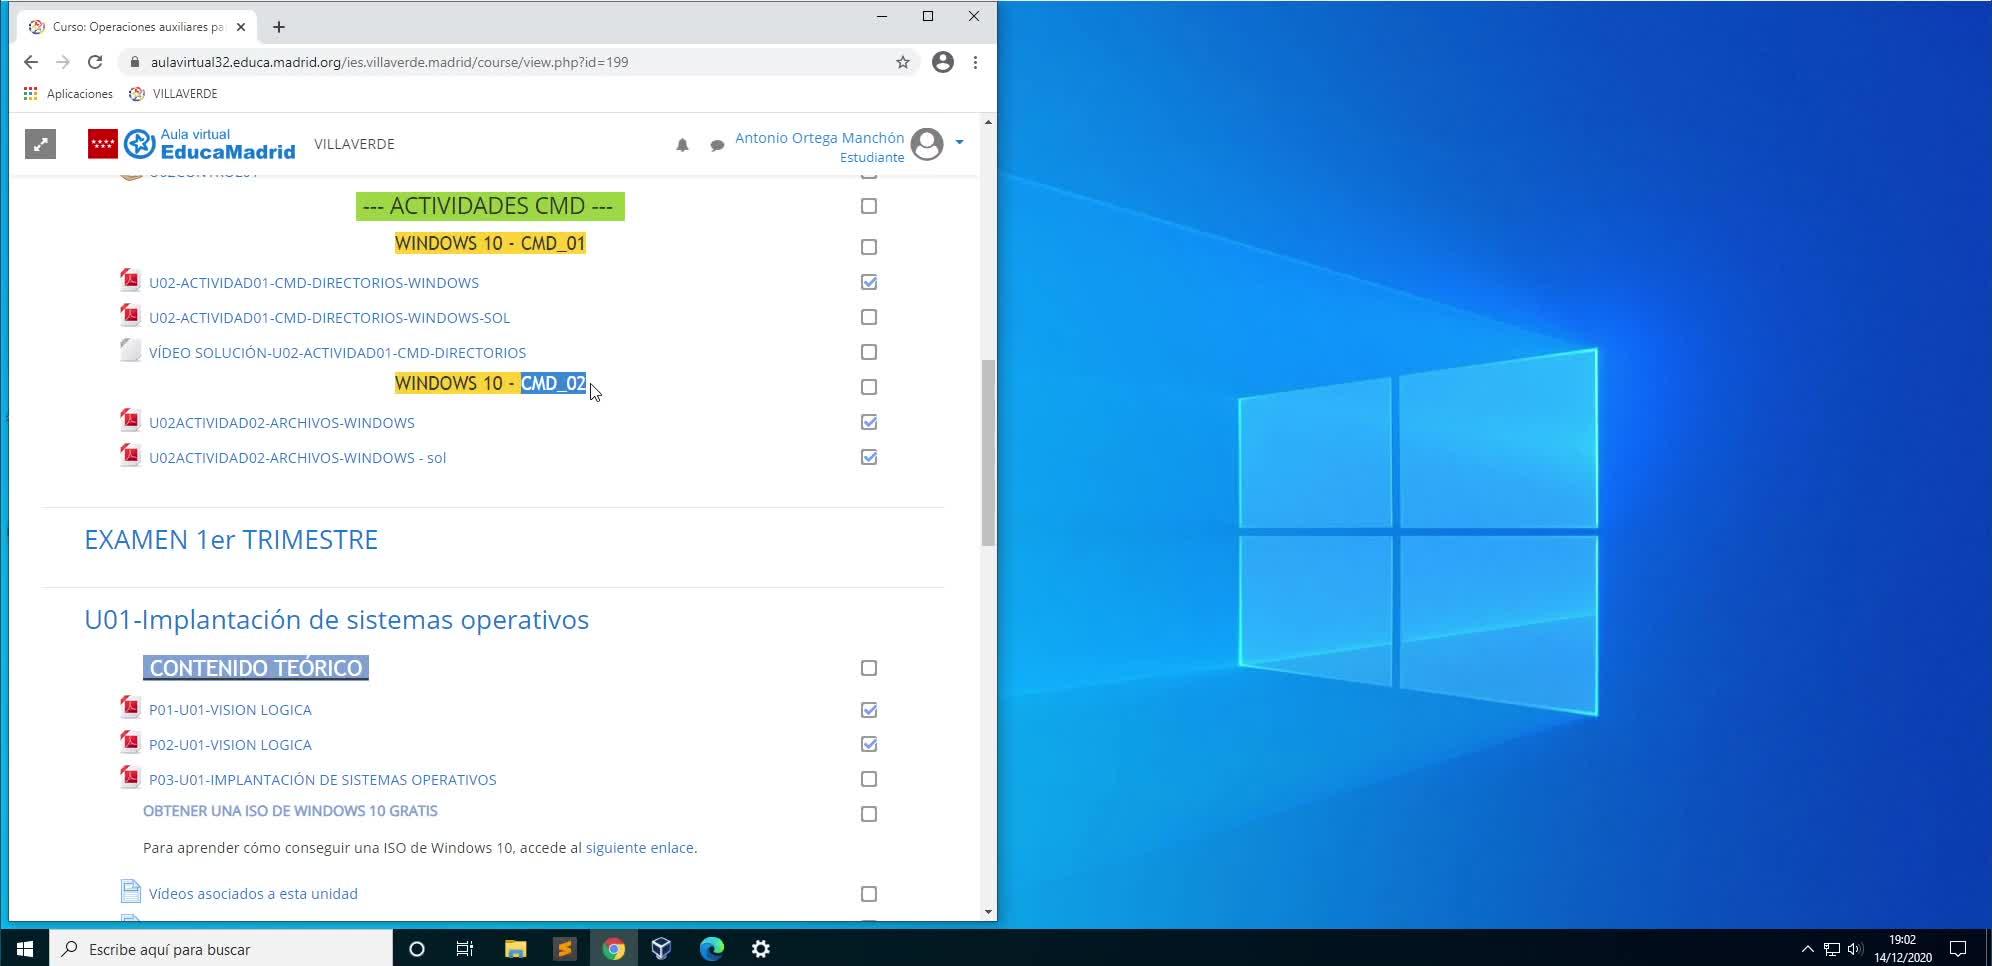Image resolution: width=1992 pixels, height=966 pixels.
Task: Open the volume icon in the system tray
Action: tap(1855, 949)
